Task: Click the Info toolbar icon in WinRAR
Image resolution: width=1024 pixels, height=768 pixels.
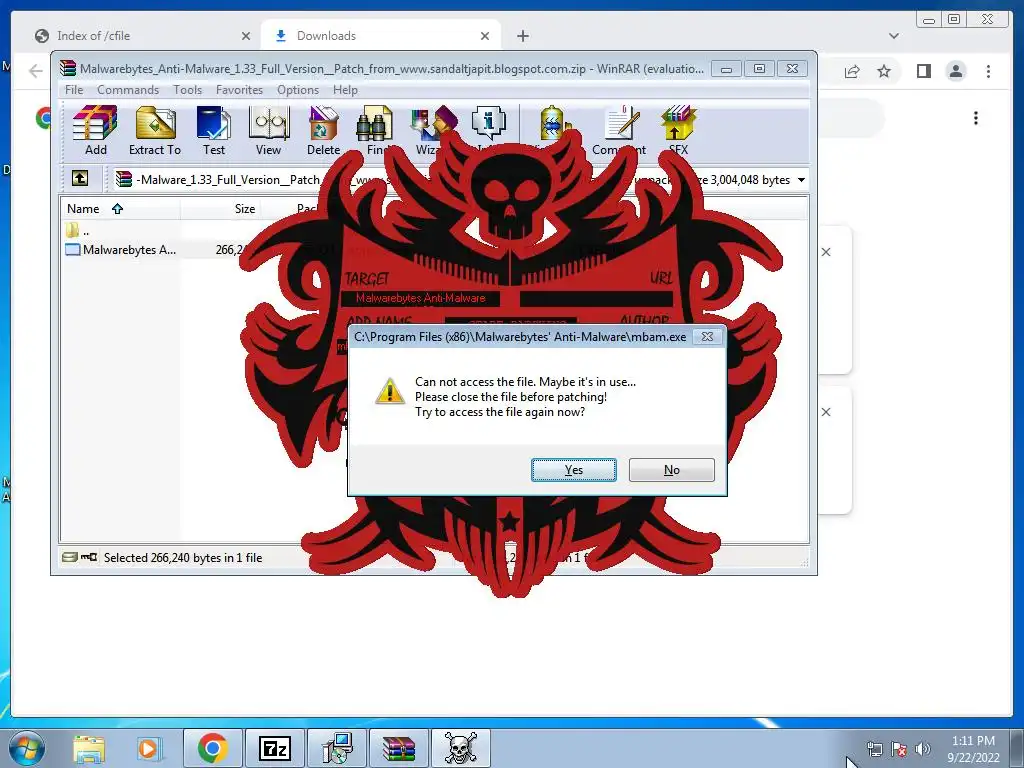Action: (x=488, y=123)
